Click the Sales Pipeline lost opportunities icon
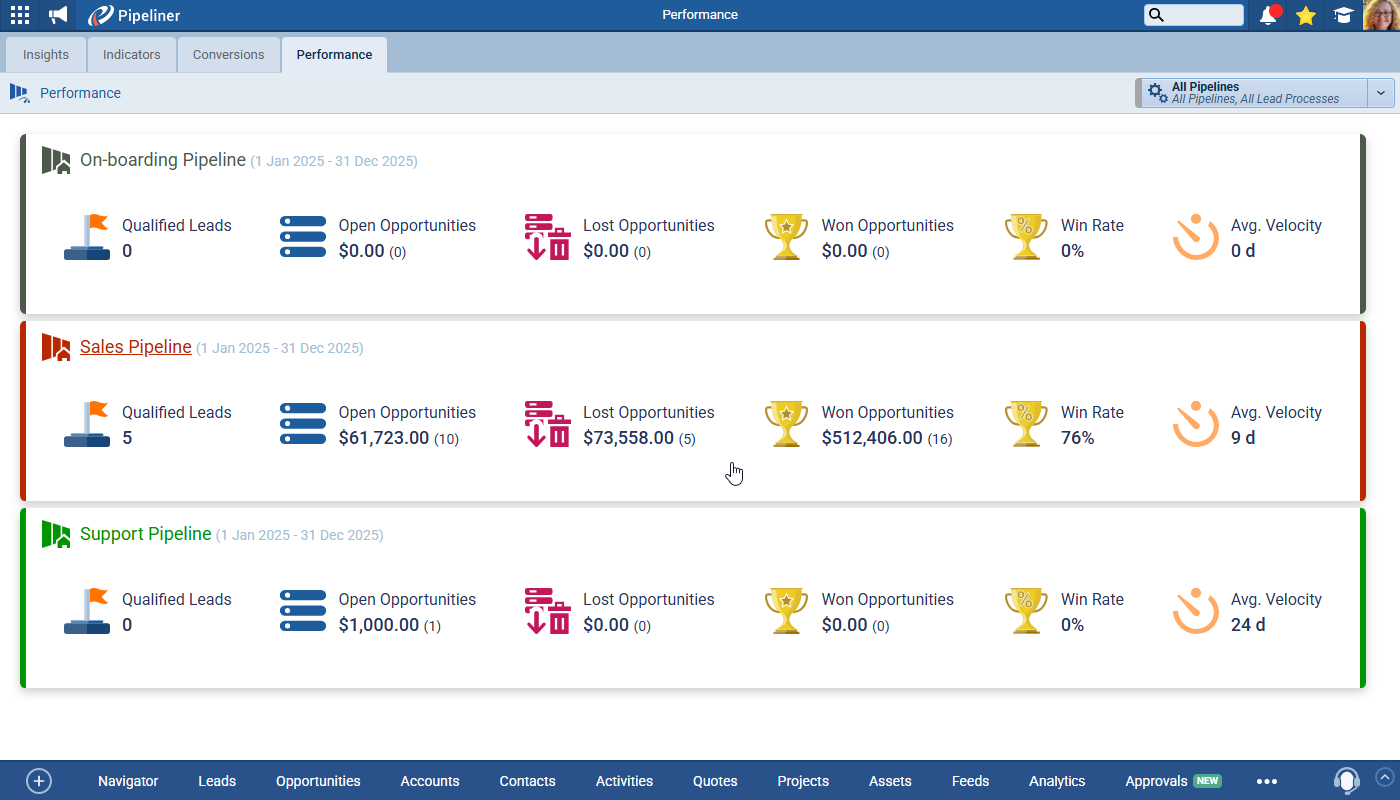 (x=547, y=424)
